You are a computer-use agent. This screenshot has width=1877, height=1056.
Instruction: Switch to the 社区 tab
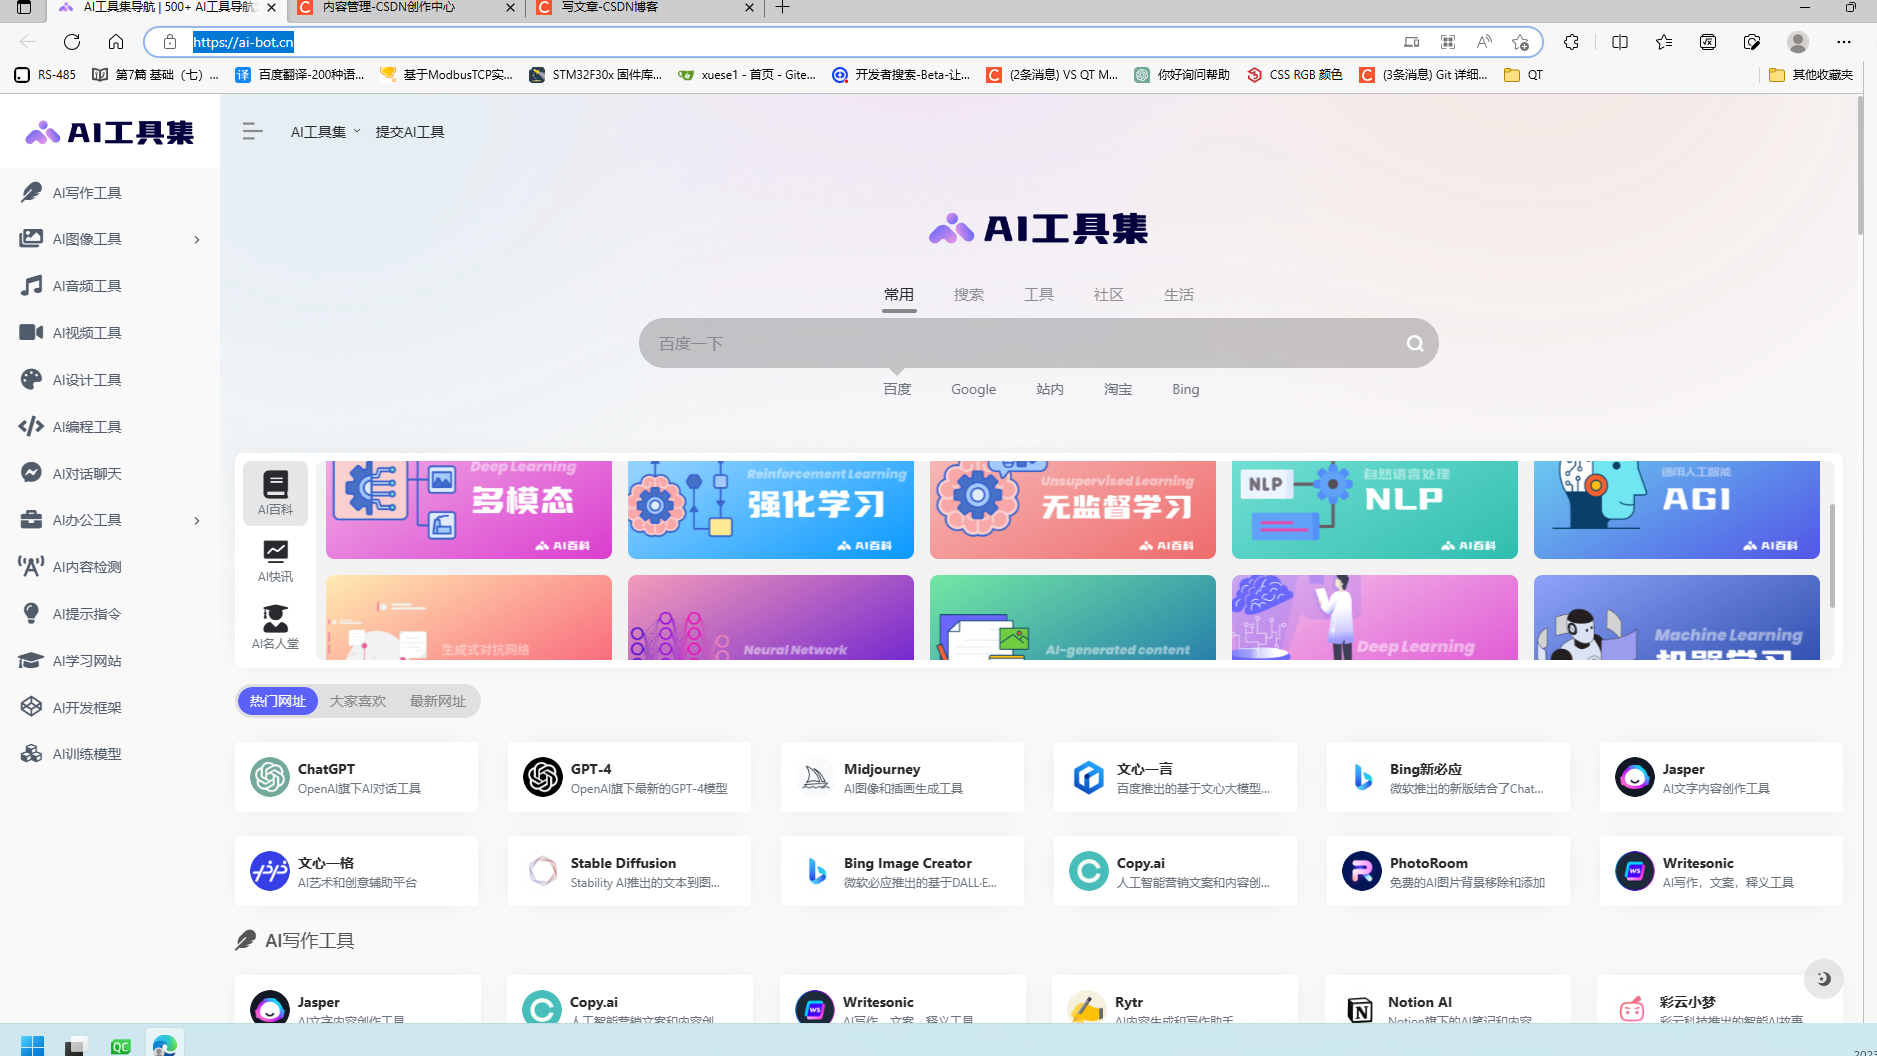click(x=1107, y=294)
